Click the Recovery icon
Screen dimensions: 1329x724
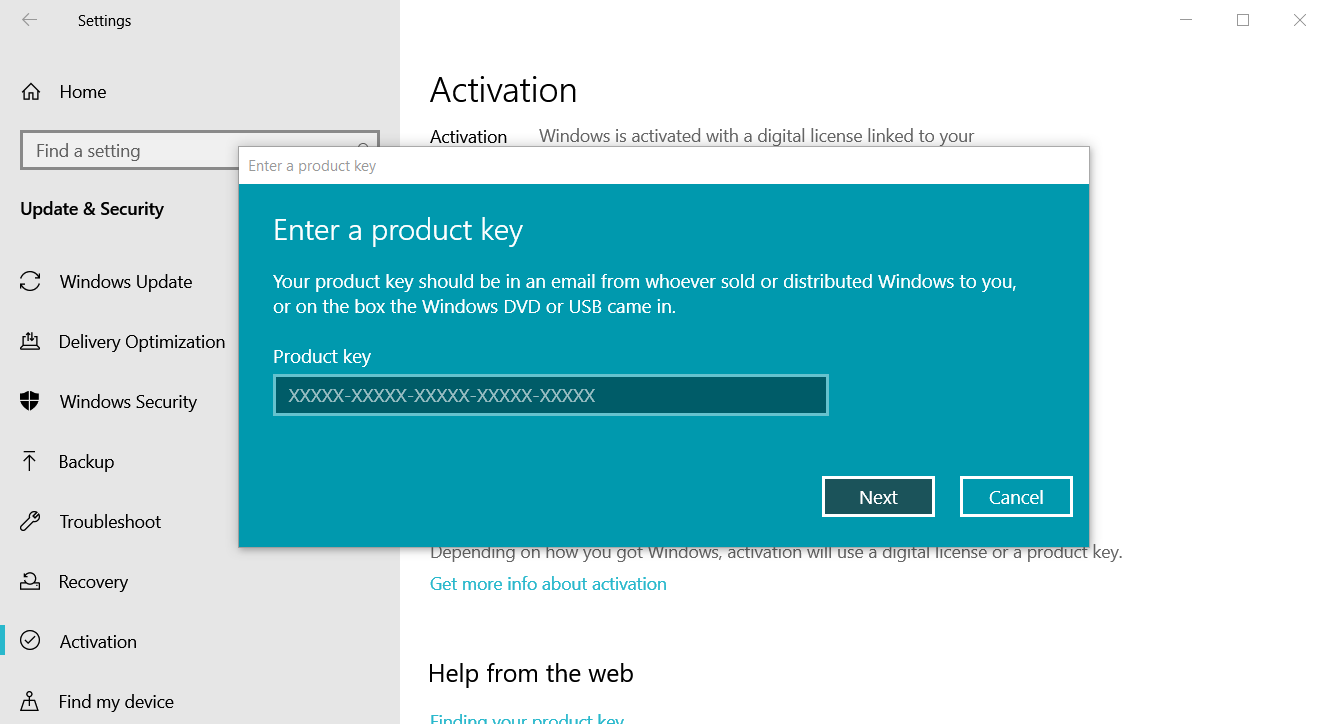coord(30,582)
